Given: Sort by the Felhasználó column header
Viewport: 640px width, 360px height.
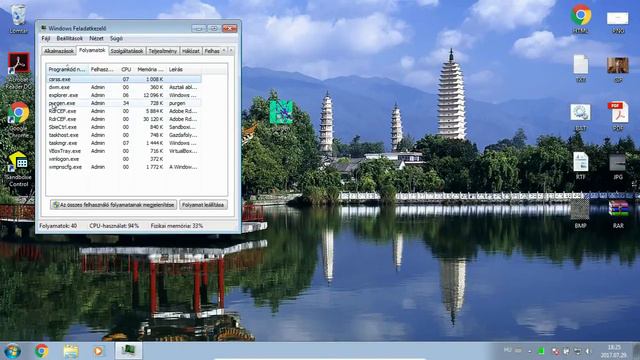Looking at the screenshot, I should pos(102,69).
